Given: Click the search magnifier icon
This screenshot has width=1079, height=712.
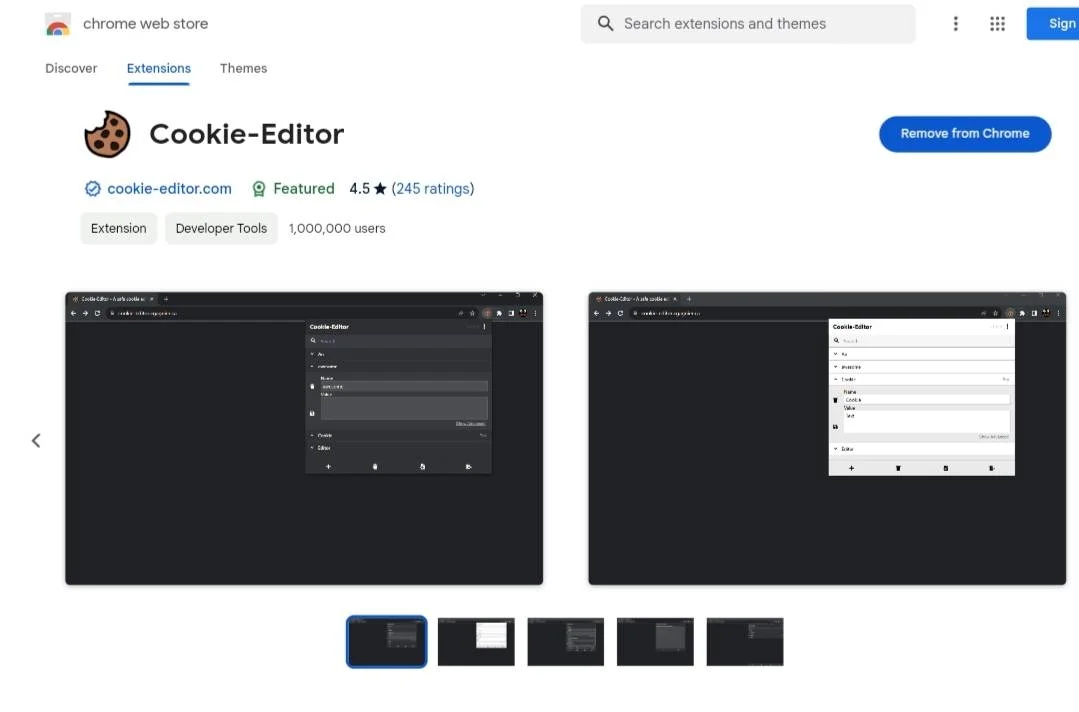Looking at the screenshot, I should click(605, 23).
